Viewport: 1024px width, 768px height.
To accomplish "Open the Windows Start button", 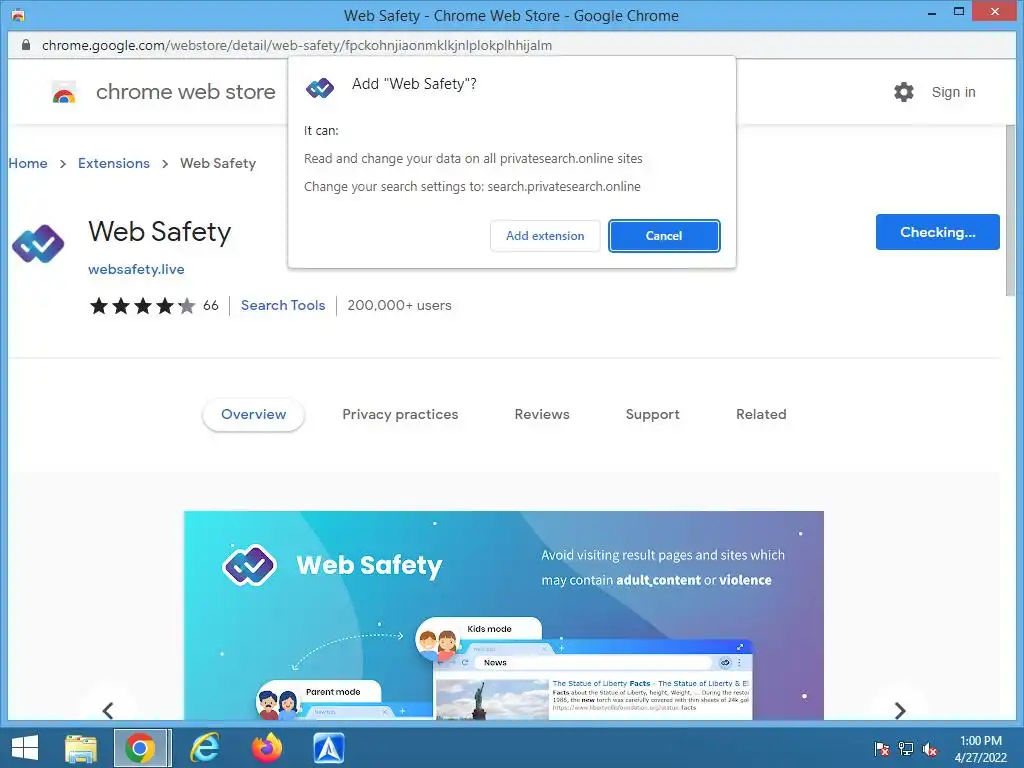I will coord(25,748).
